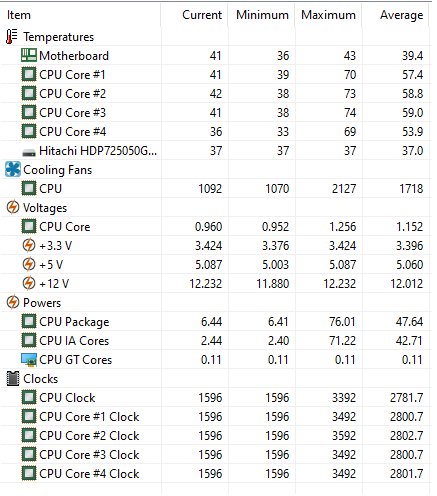Select the +3.3 V voltage row

[215, 245]
